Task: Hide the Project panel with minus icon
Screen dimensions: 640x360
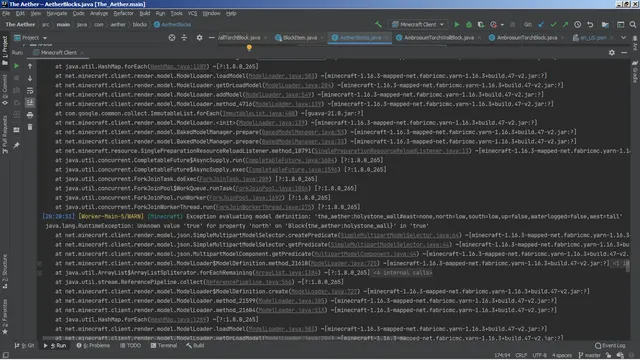Action: tap(211, 38)
